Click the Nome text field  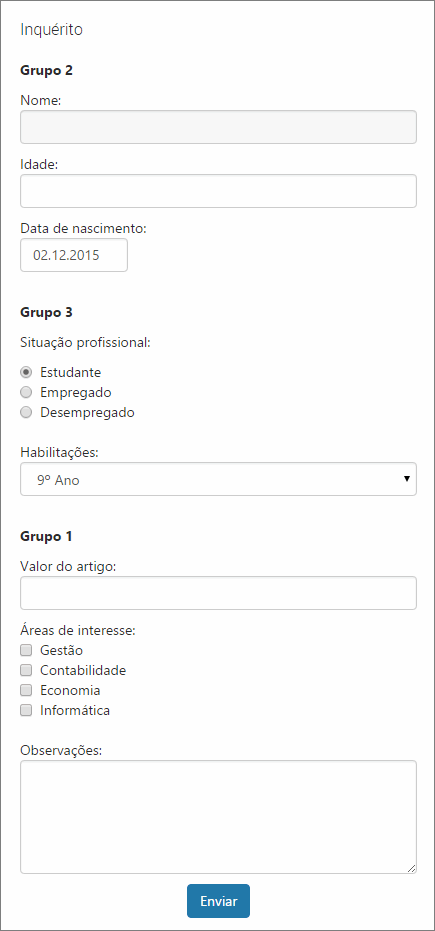(x=218, y=127)
